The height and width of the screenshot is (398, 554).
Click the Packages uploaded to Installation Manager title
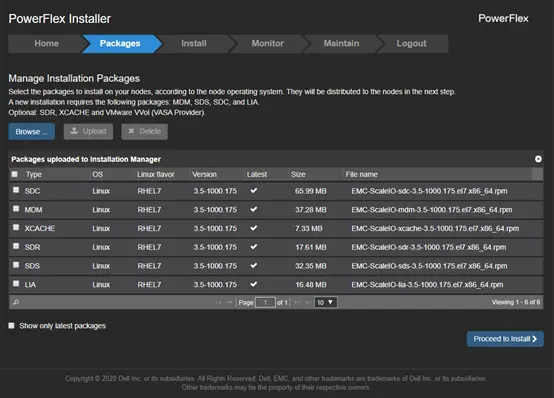(86, 159)
